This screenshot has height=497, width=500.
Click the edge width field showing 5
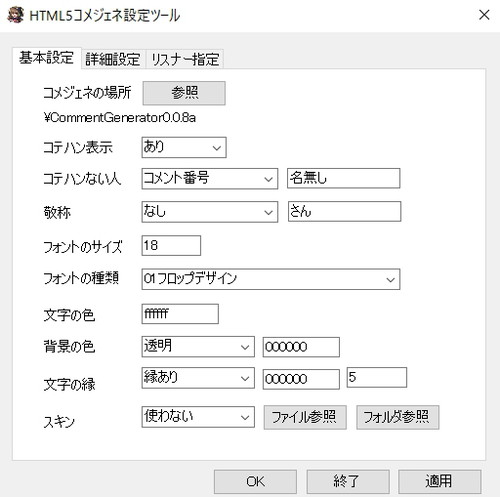(x=377, y=377)
